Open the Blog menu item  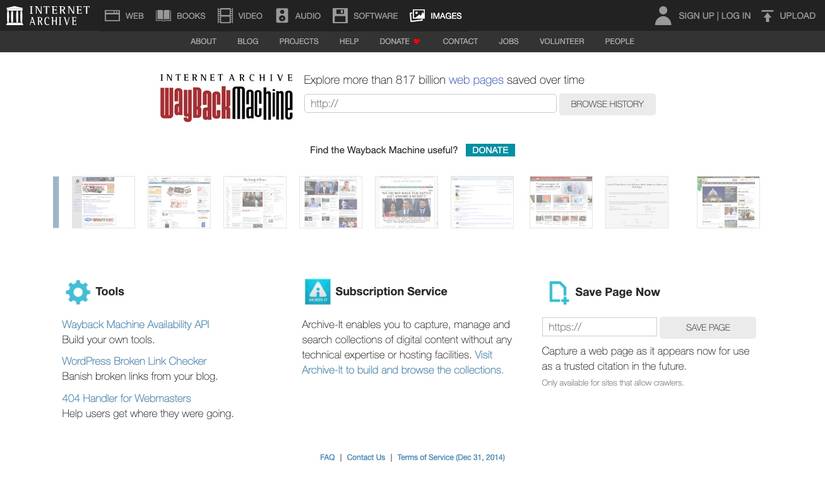[x=247, y=41]
